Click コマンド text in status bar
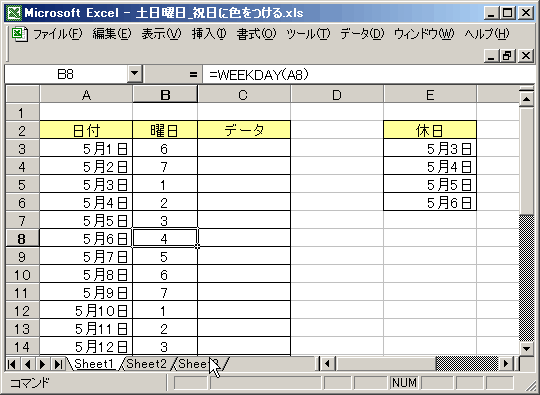The image size is (540, 395). (x=30, y=382)
